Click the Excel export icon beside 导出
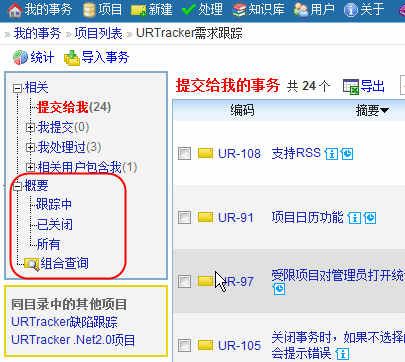Viewport: 405px width, 362px height. coord(351,87)
